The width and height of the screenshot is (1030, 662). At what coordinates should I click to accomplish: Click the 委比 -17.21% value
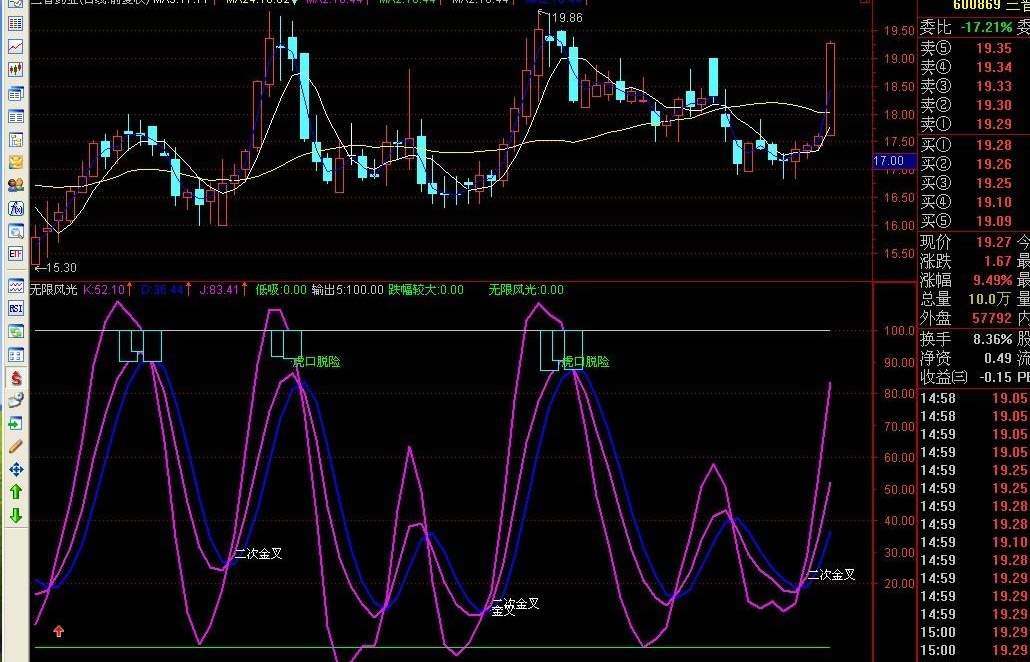985,28
